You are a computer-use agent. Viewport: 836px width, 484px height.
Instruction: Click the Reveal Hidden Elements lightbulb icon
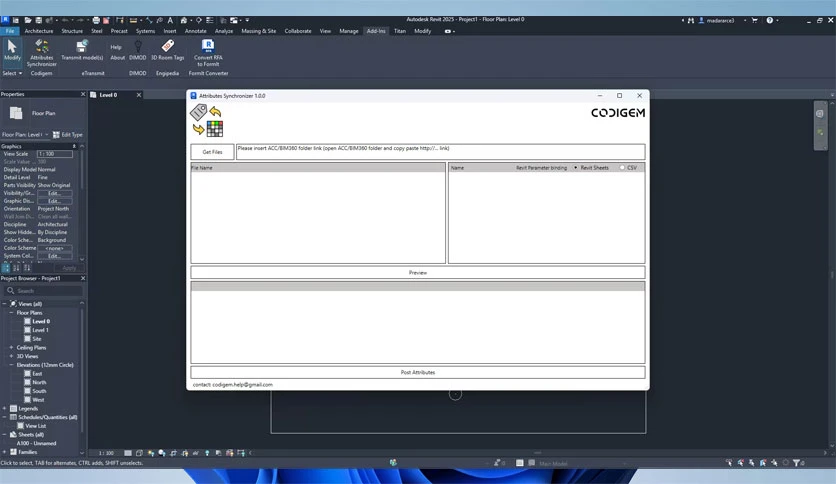[207, 453]
